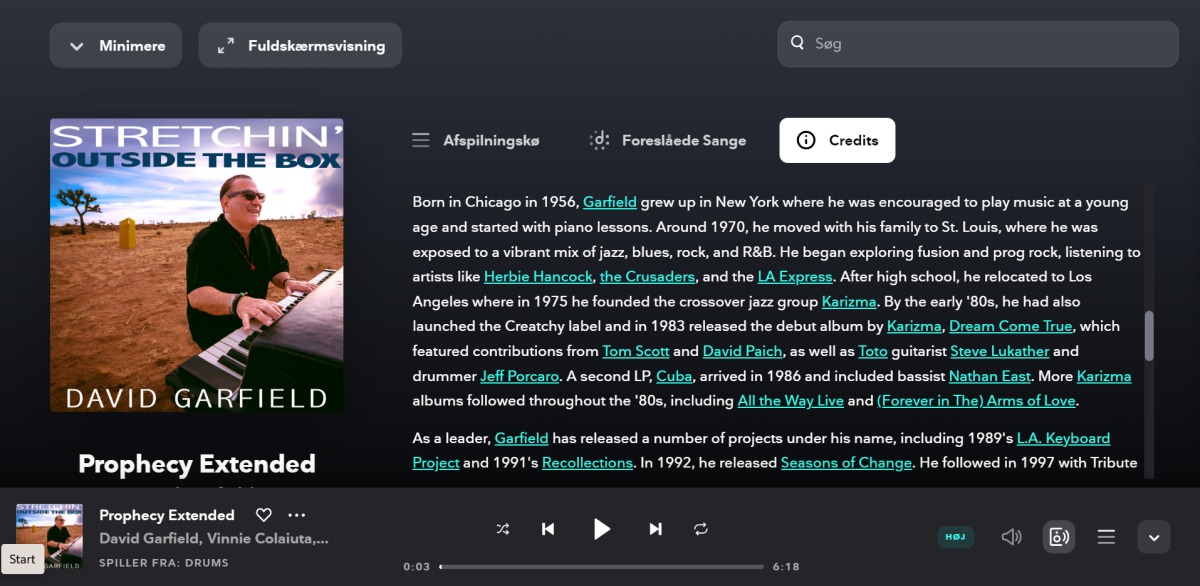
Task: Click the HØJ audio quality badge
Action: pyautogui.click(x=955, y=537)
